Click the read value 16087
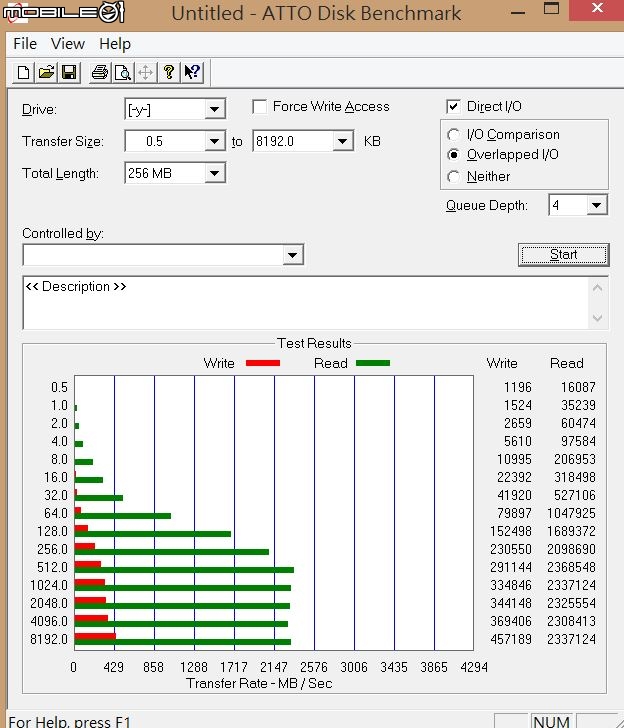The width and height of the screenshot is (624, 728). pyautogui.click(x=578, y=387)
